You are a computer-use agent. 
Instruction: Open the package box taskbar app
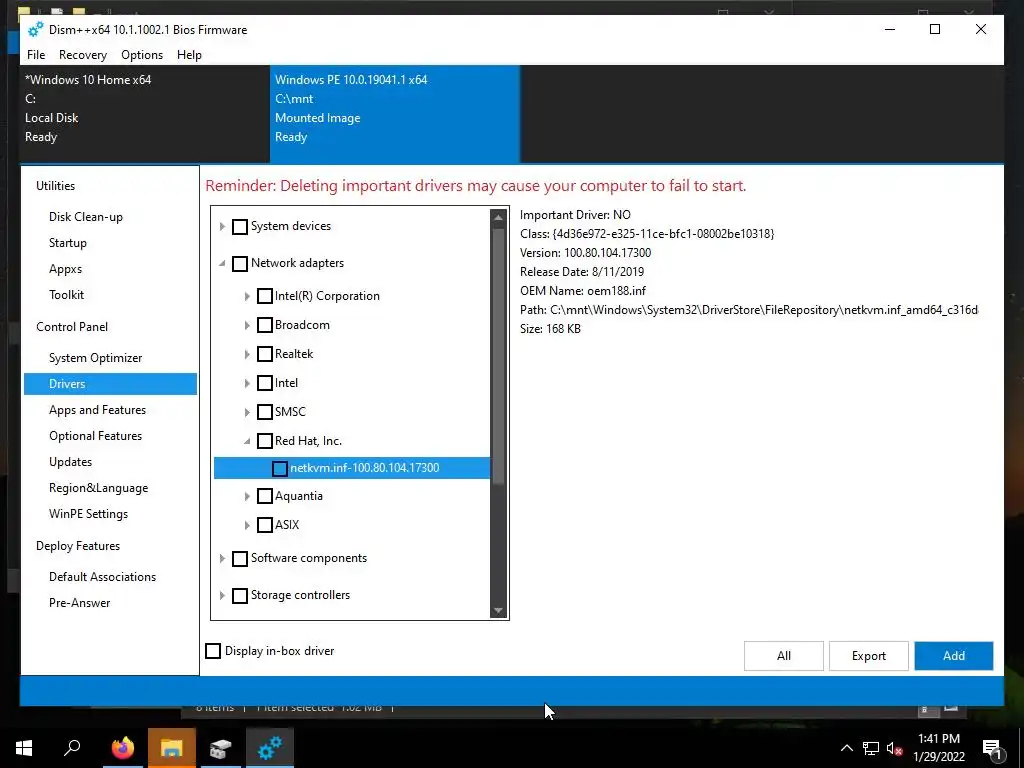click(221, 748)
